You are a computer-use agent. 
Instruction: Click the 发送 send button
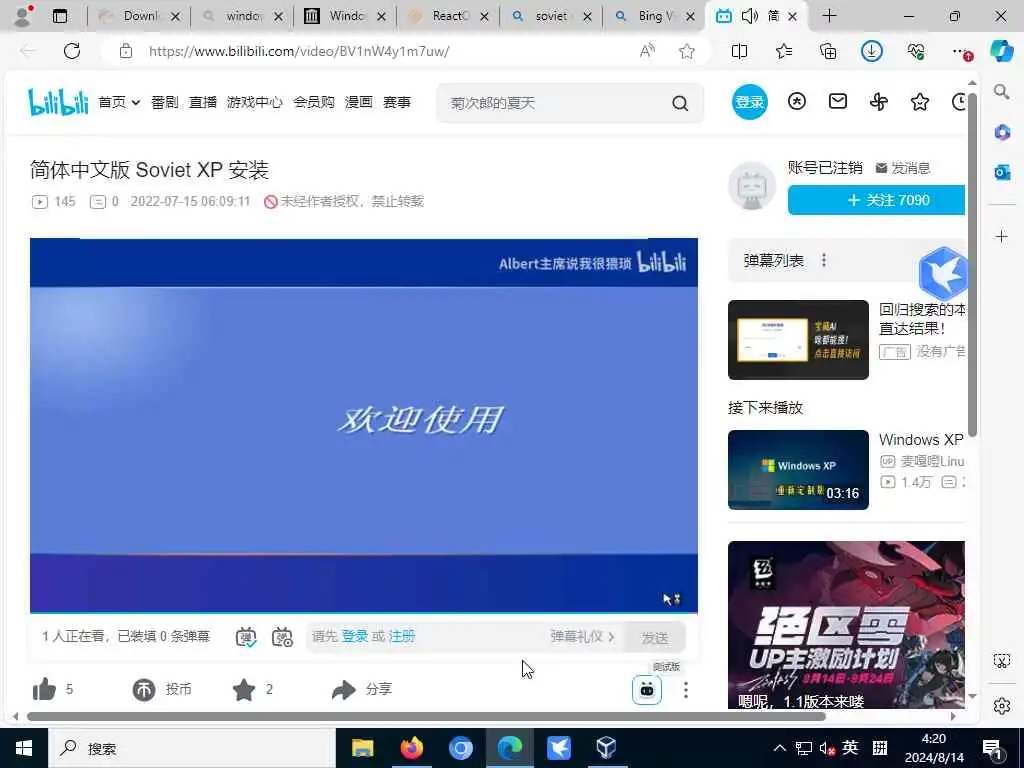click(x=654, y=637)
